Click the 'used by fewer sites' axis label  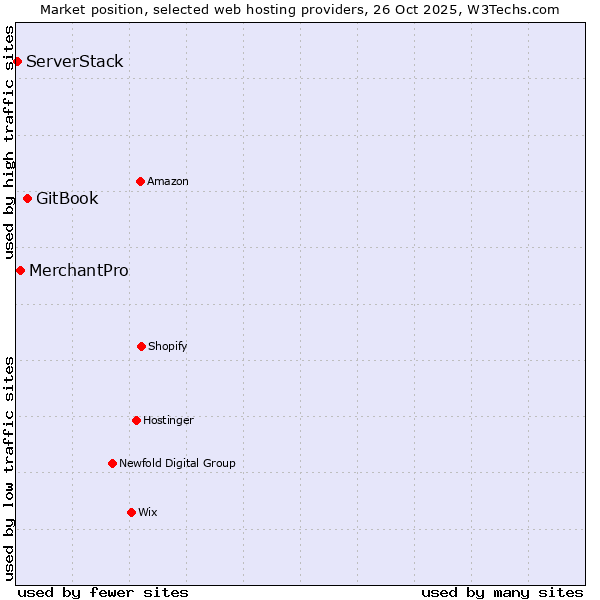103,592
